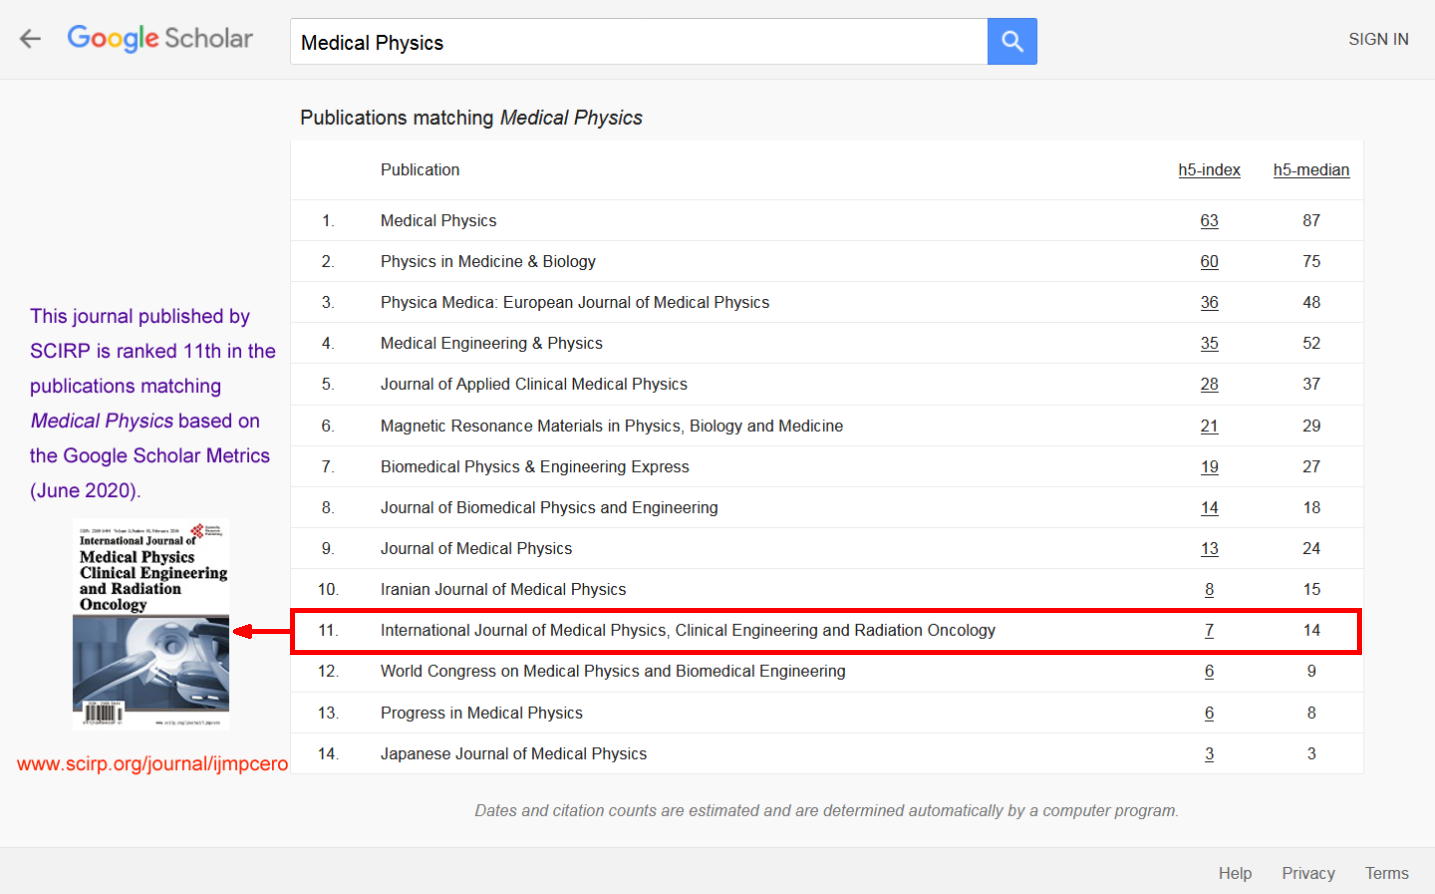Select the Medical Physics publication name

click(x=438, y=221)
